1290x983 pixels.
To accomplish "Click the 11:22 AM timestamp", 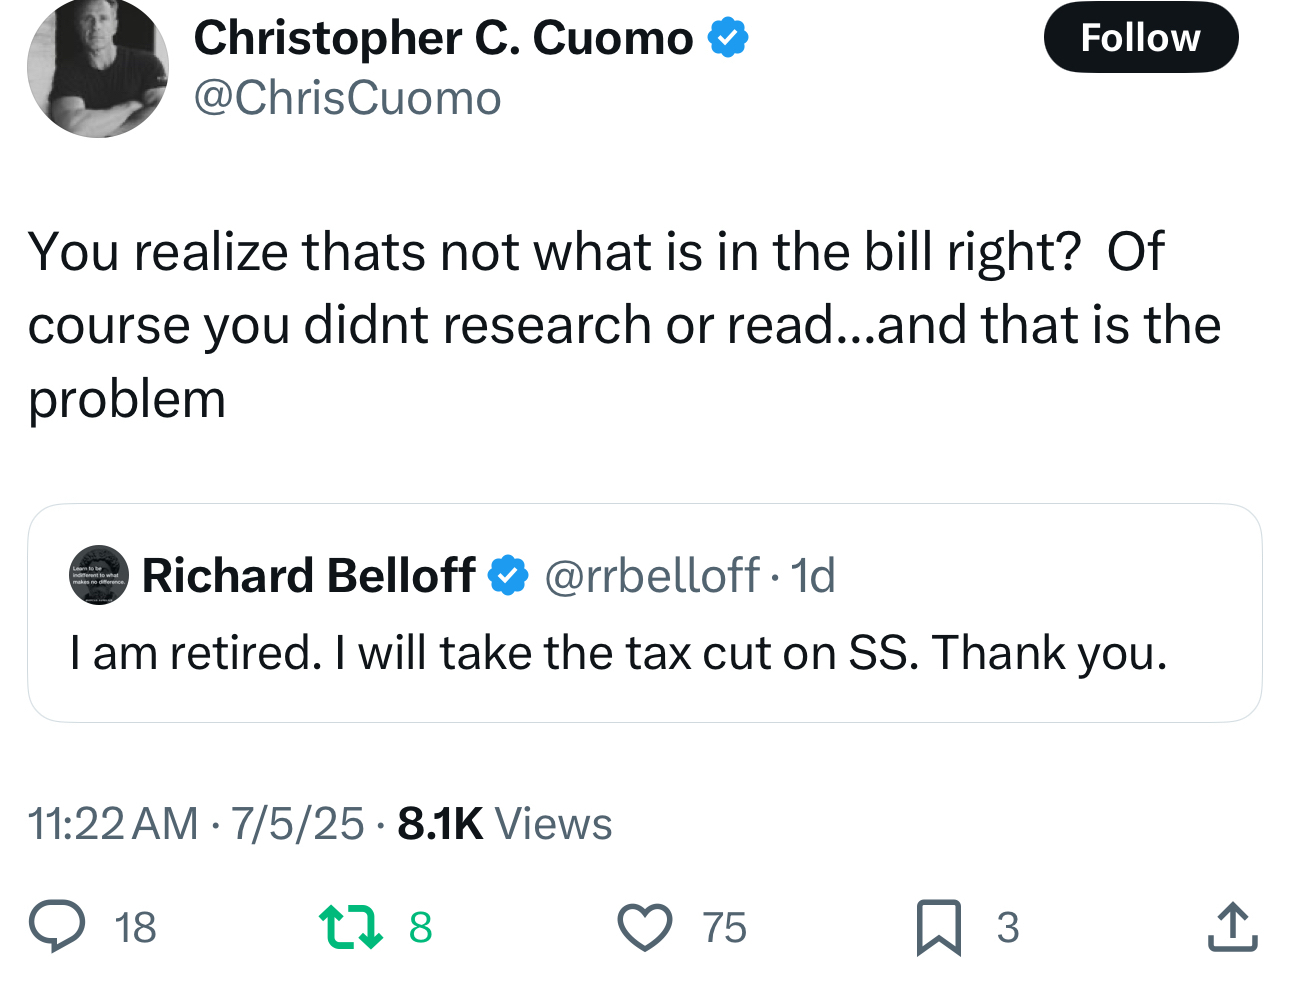I will [x=113, y=824].
